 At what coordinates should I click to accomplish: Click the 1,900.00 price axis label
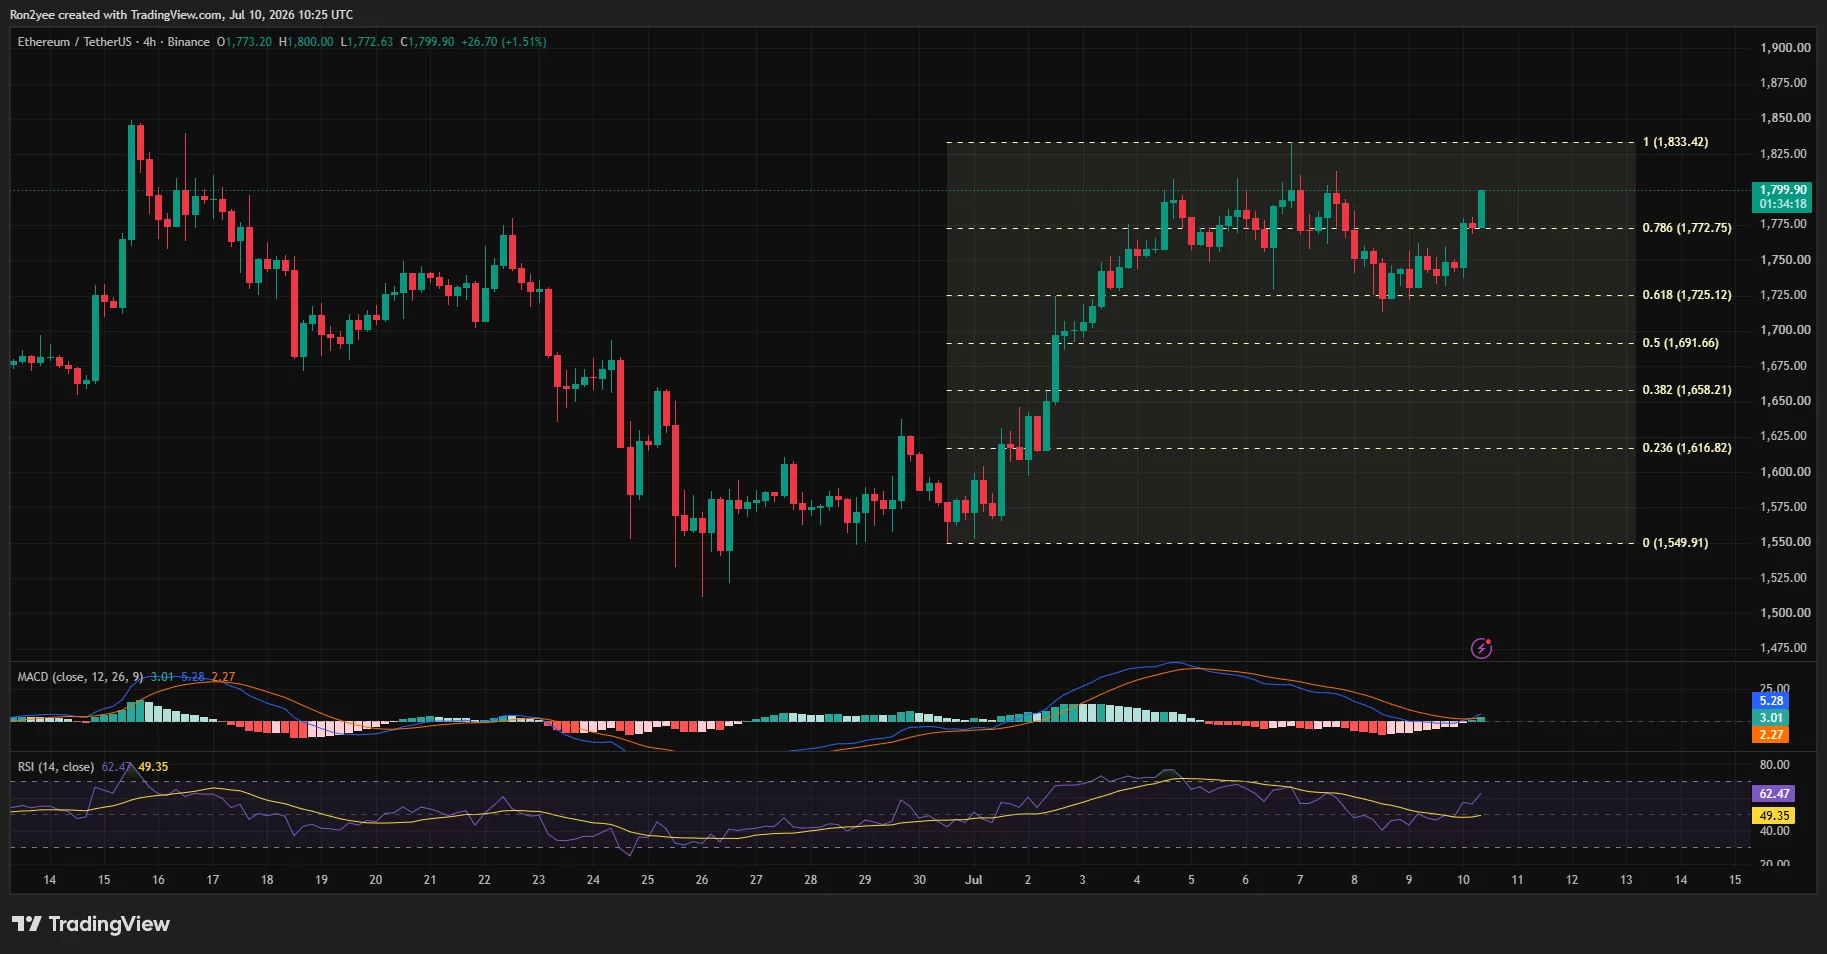pos(1785,48)
